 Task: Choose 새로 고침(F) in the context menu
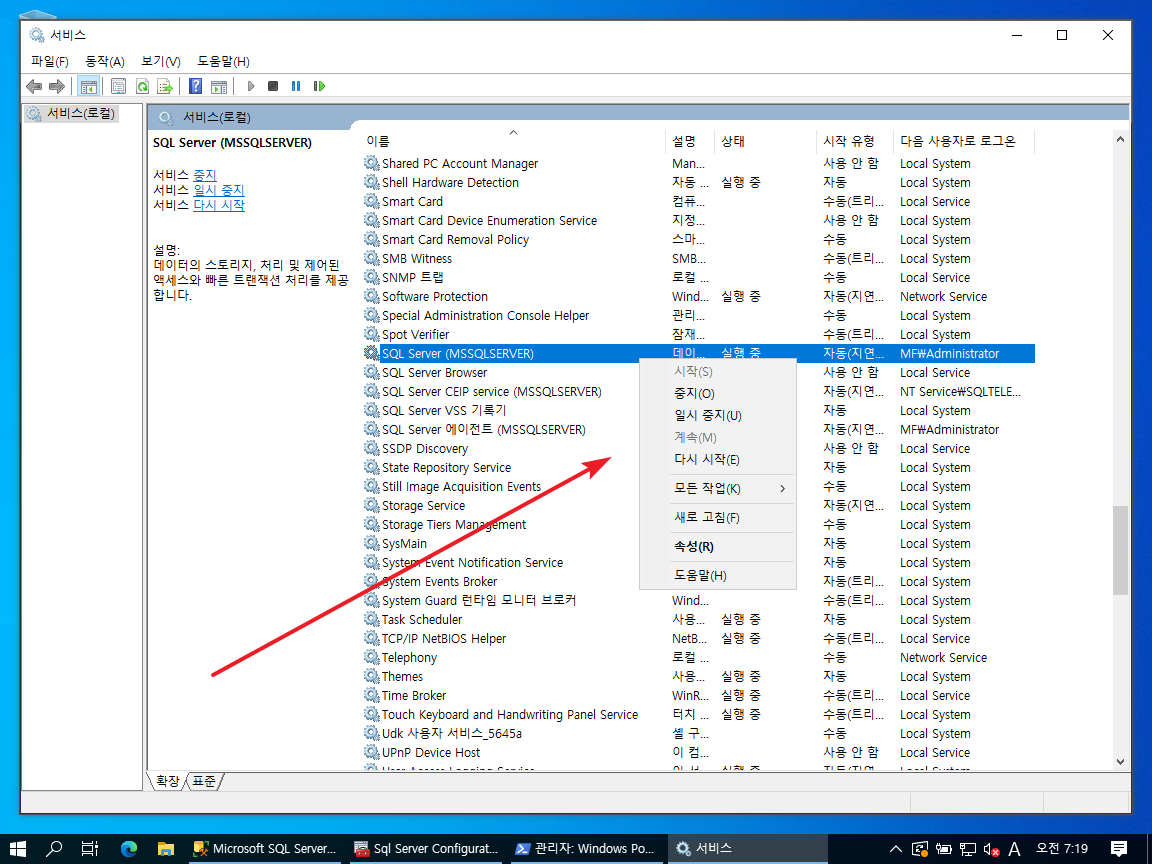point(718,518)
